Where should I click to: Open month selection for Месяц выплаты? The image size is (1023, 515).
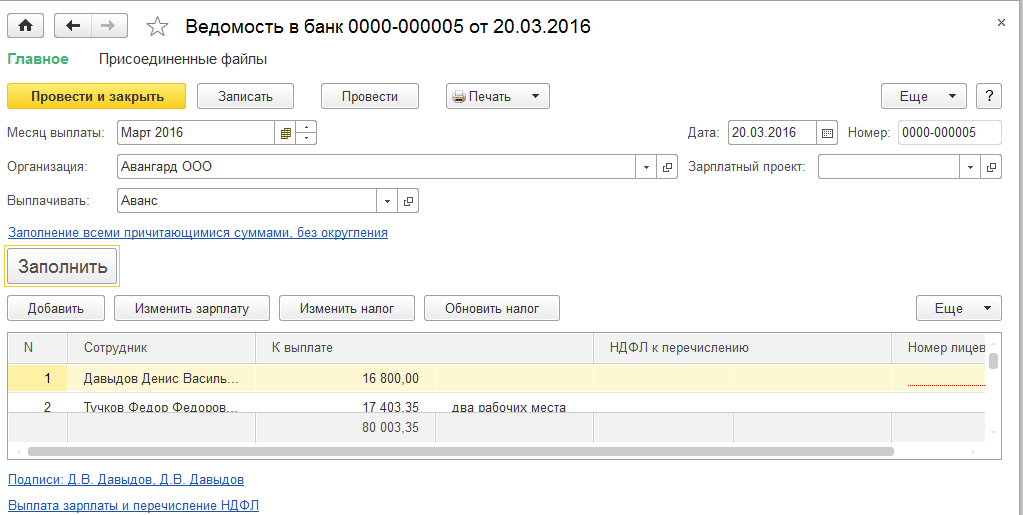pyautogui.click(x=285, y=132)
